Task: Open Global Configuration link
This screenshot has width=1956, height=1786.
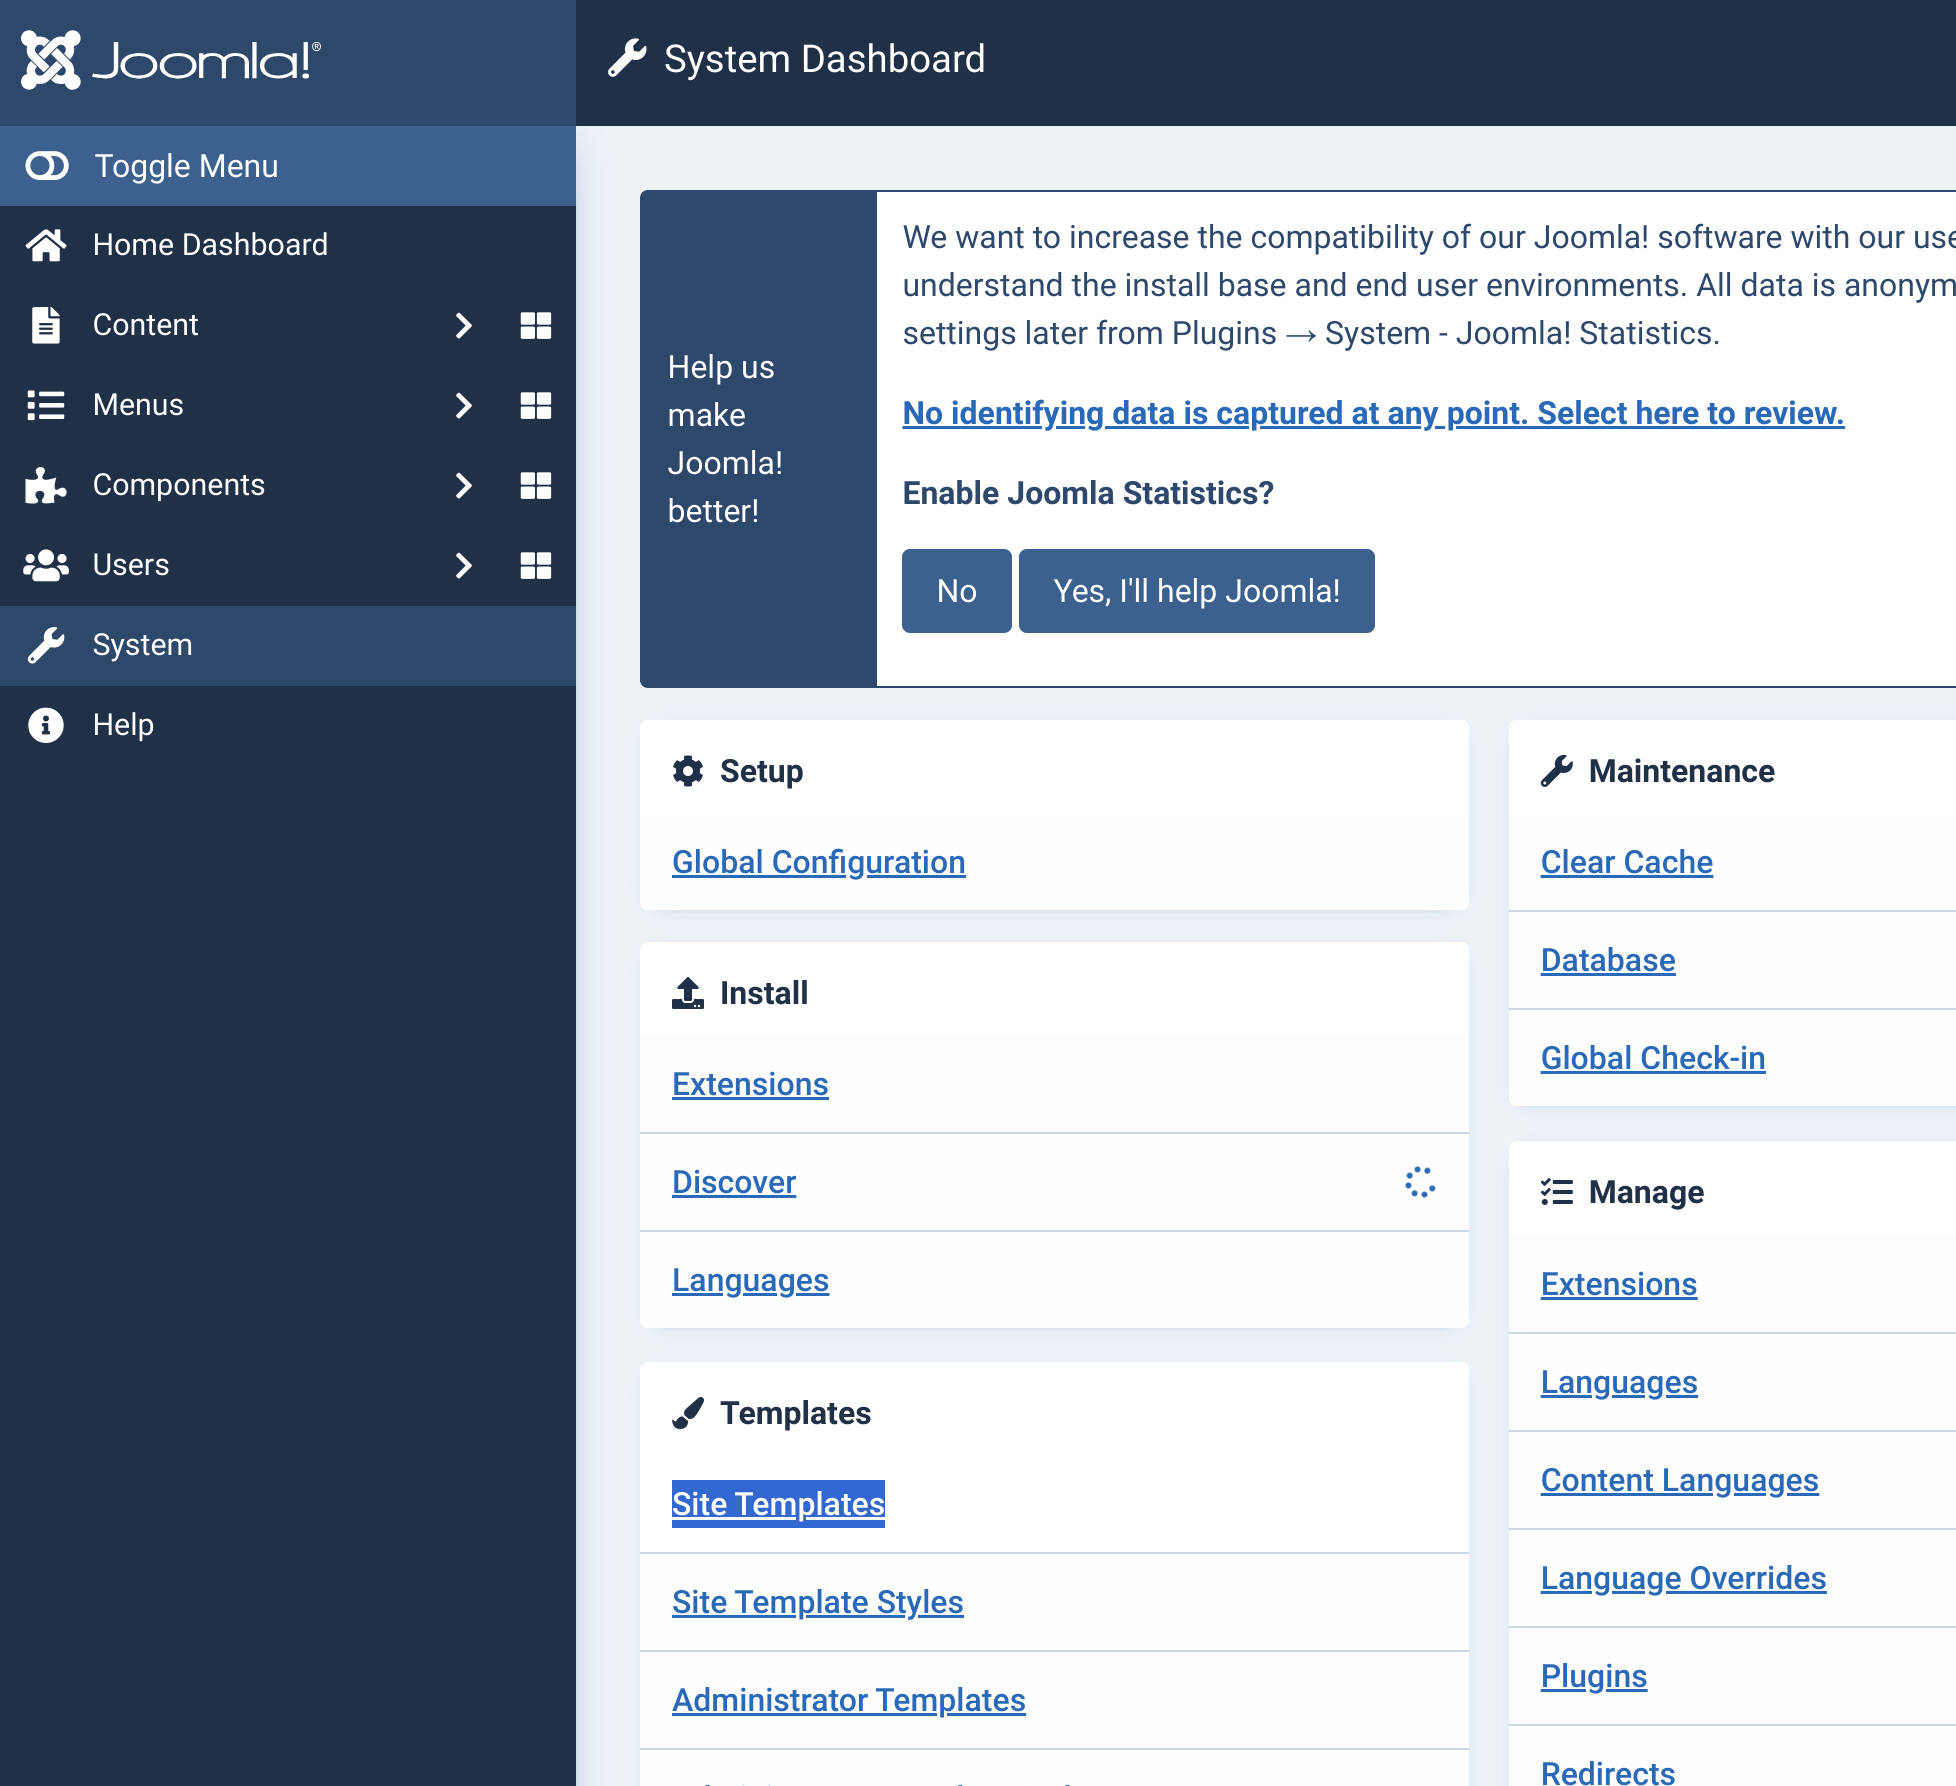Action: 819,862
